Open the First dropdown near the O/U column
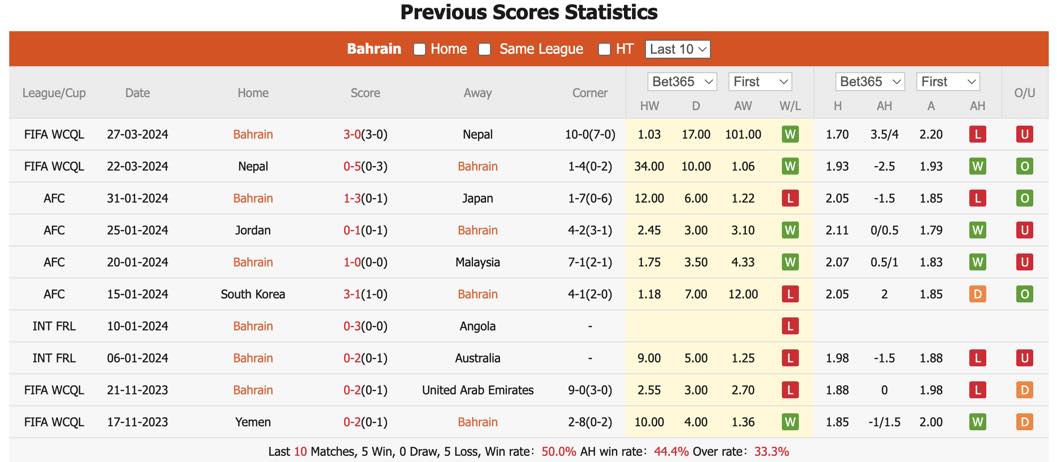 (947, 82)
